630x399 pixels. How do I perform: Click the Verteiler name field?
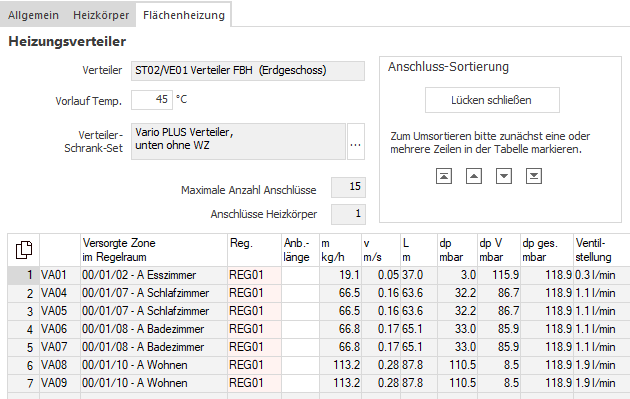point(248,71)
